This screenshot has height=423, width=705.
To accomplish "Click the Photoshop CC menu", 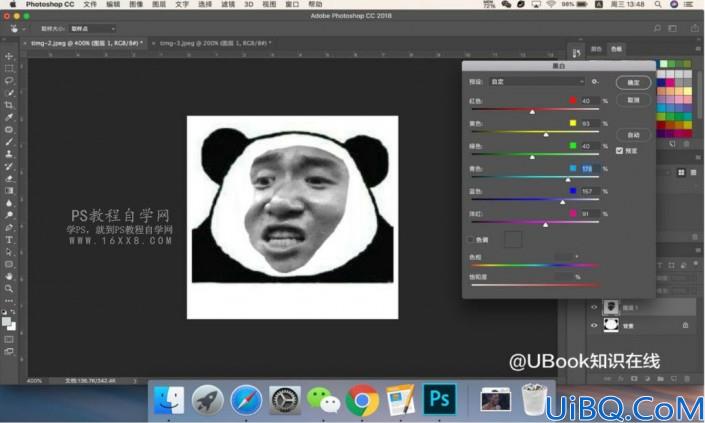I will pos(50,4).
